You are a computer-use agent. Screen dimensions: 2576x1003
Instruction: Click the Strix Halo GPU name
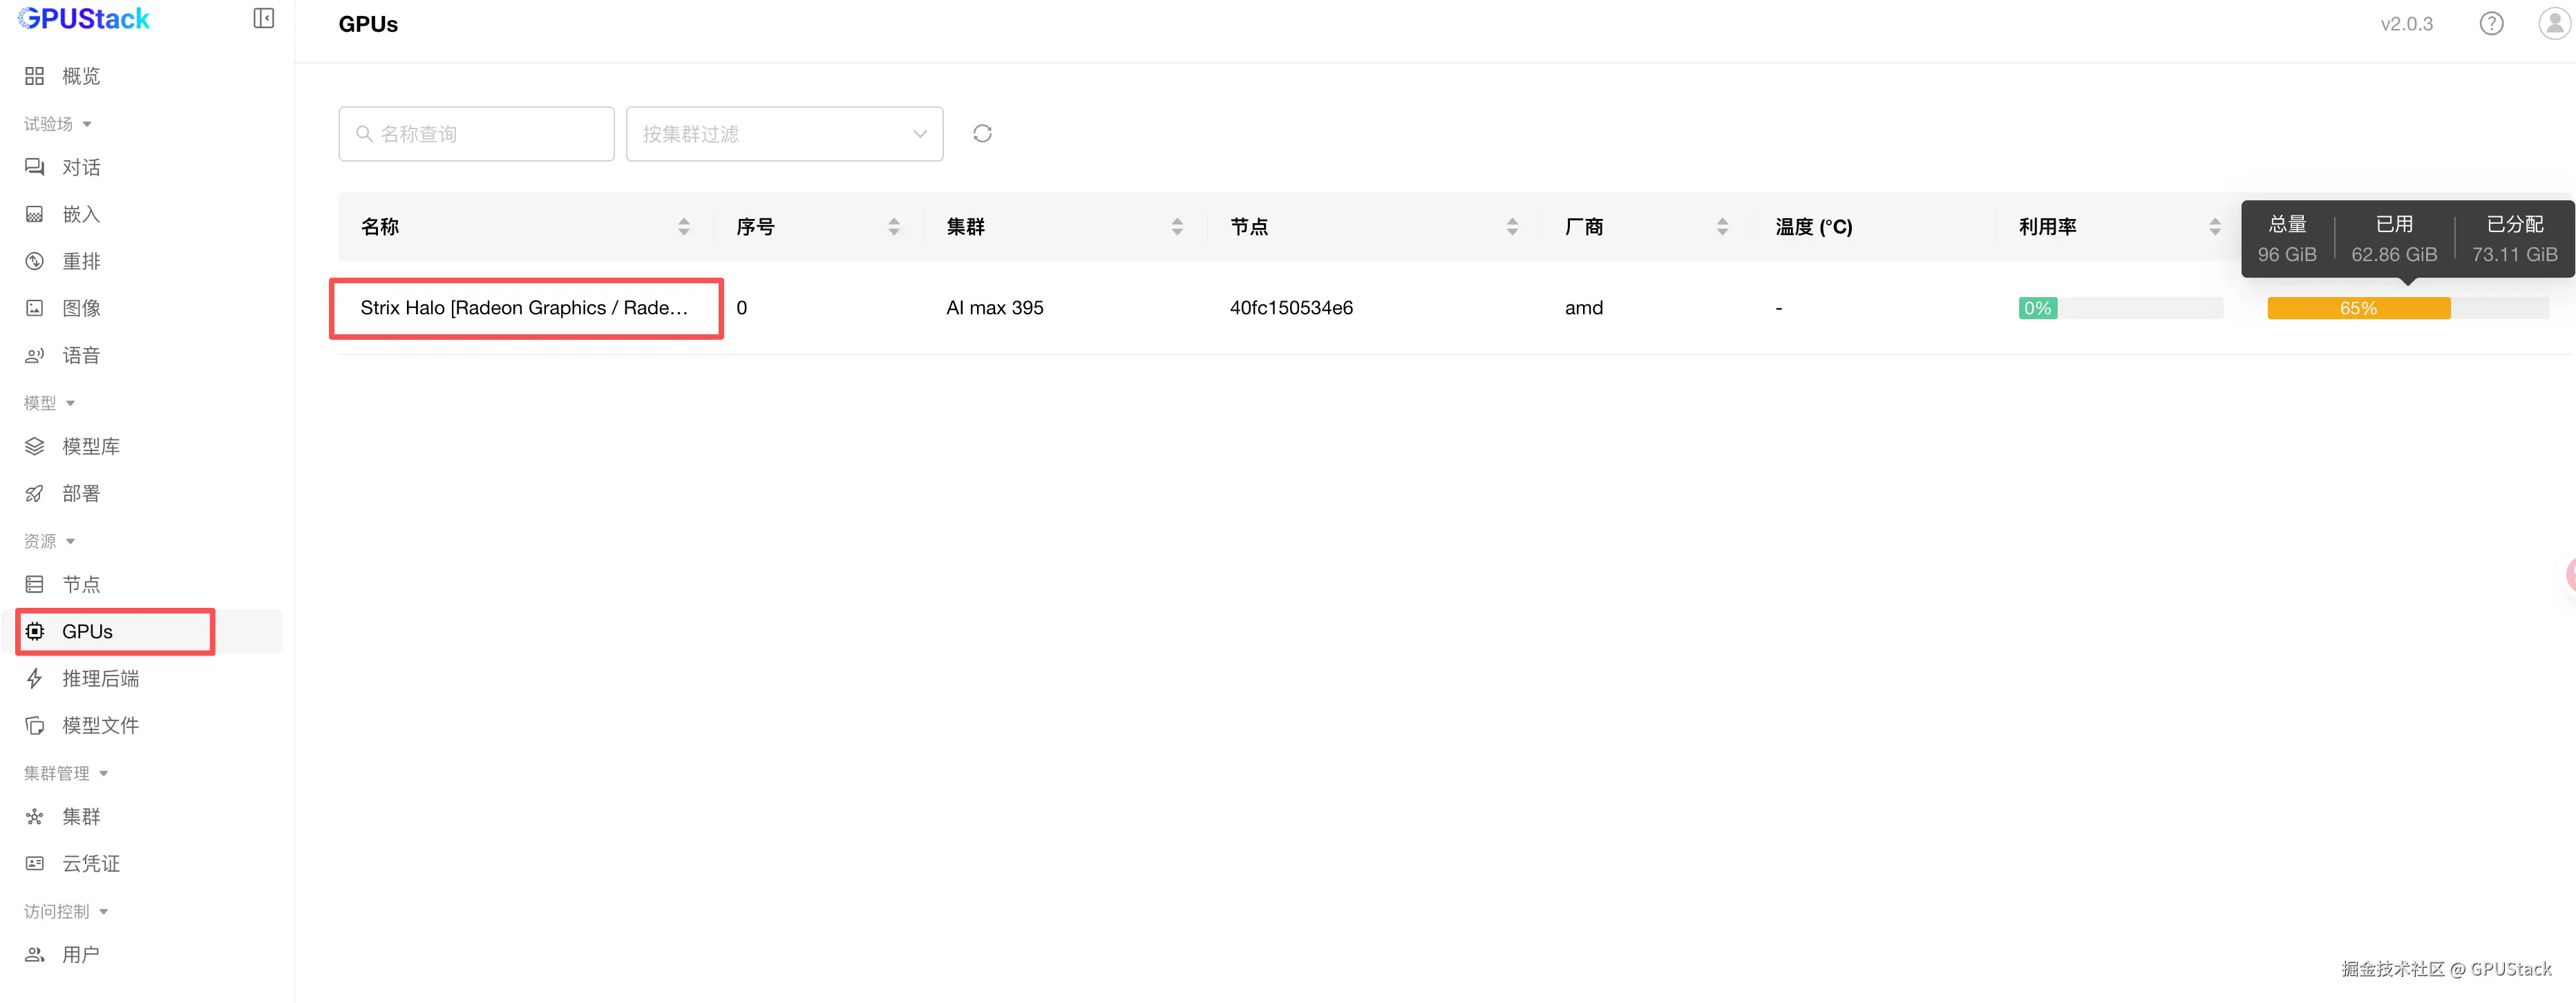524,308
